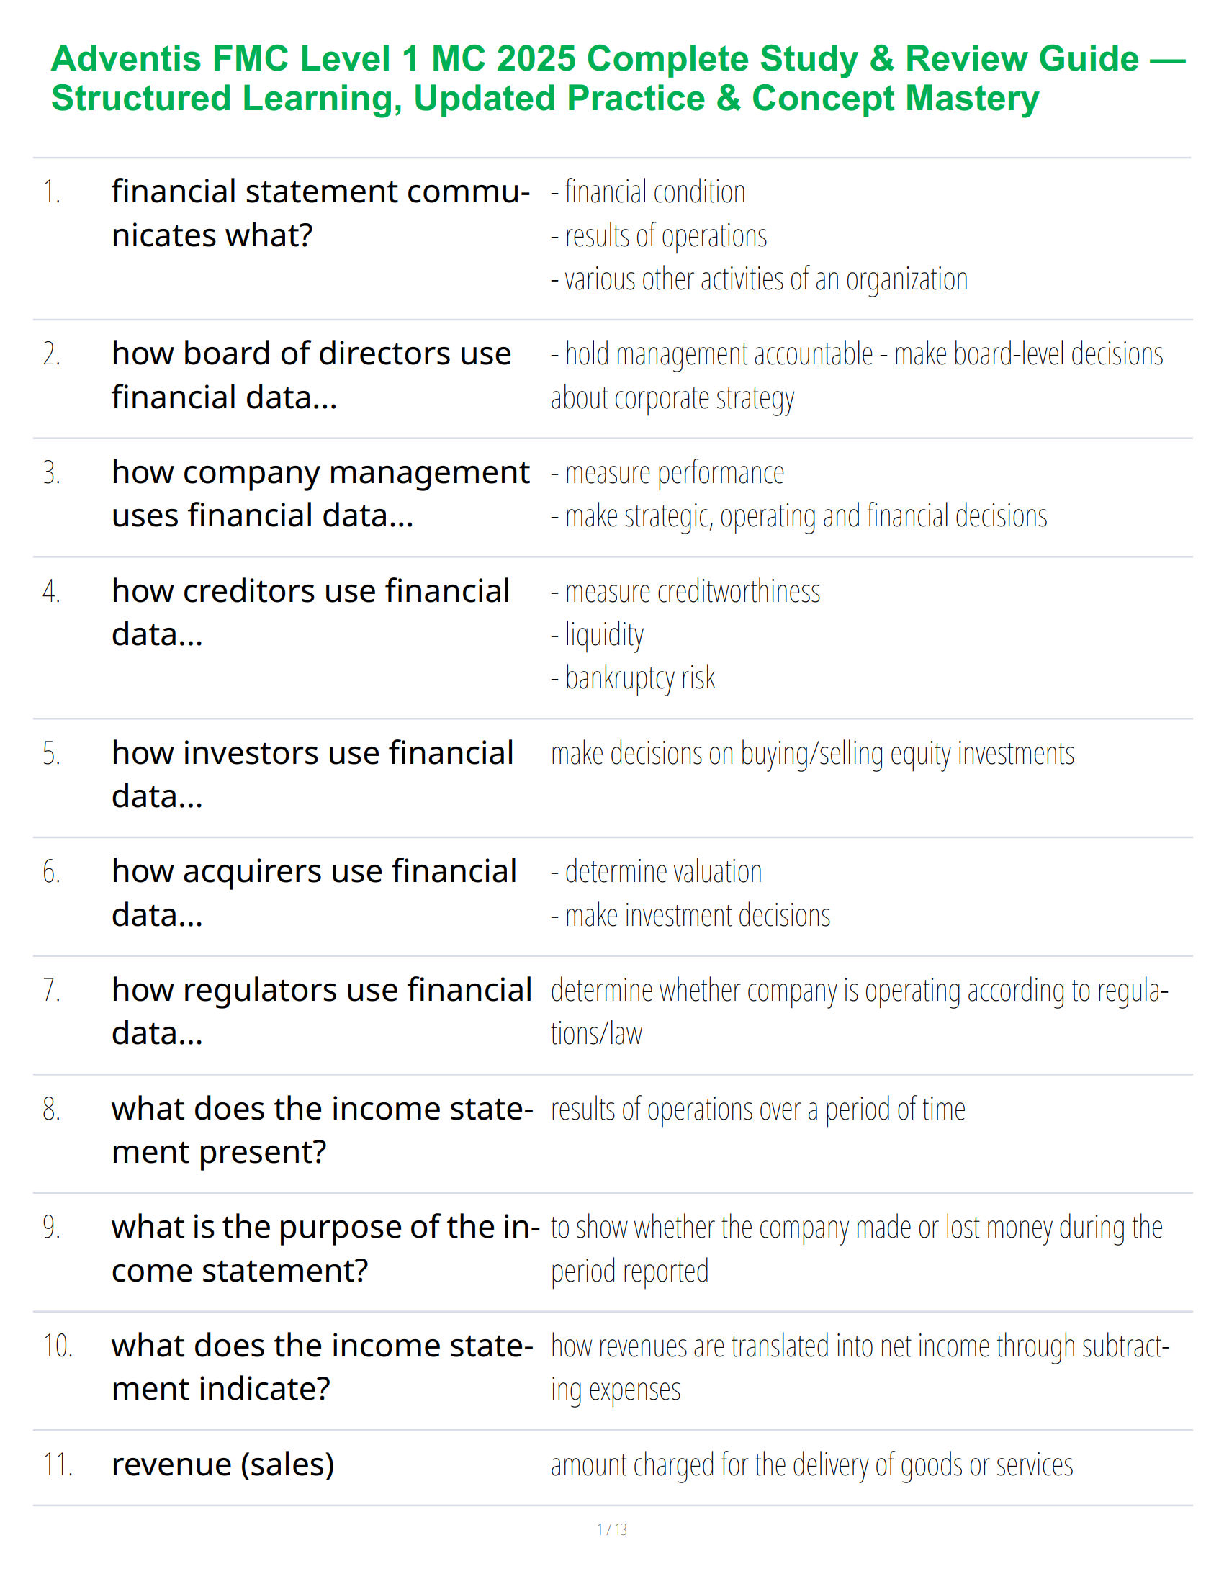Click answer 'make decisions on buying/selling equity investments'

point(812,753)
